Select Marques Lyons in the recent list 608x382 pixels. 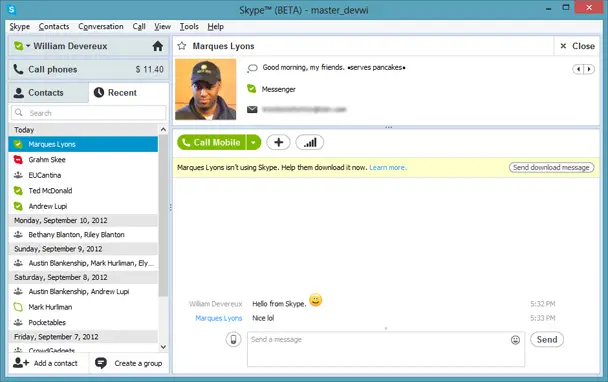83,144
